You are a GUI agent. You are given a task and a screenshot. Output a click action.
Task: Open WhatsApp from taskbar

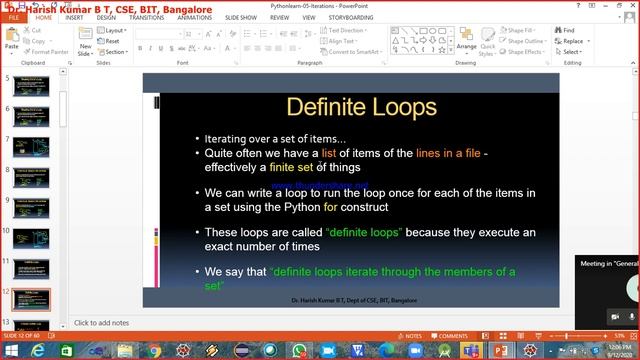[x=299, y=351]
